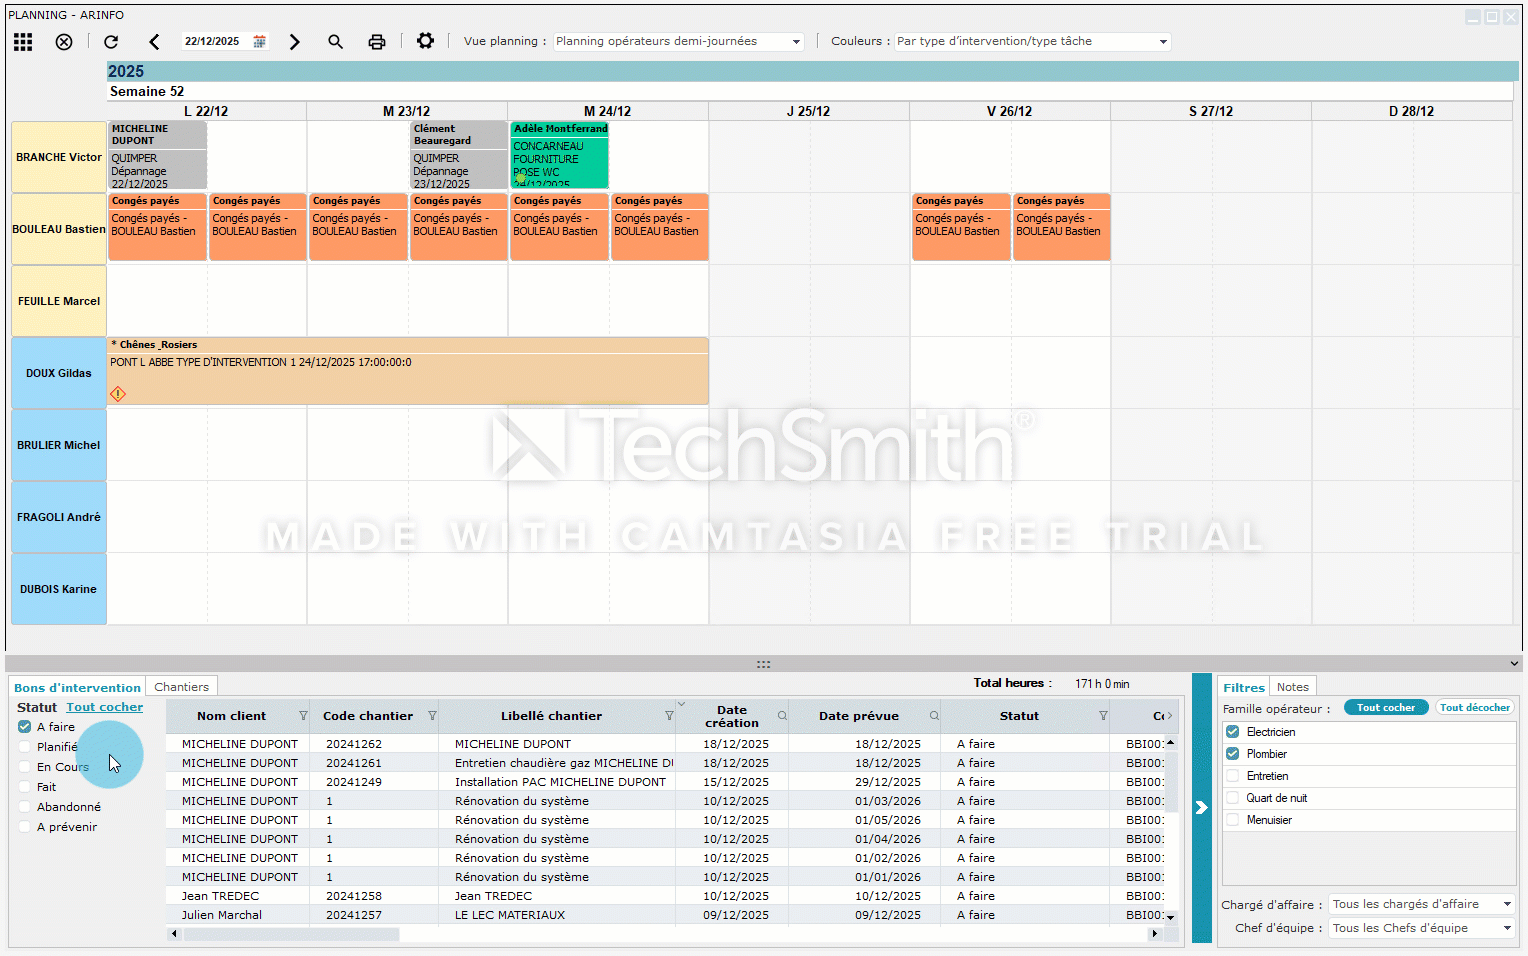Uncheck the 'A faire' status checkbox
1528x956 pixels.
coord(25,727)
